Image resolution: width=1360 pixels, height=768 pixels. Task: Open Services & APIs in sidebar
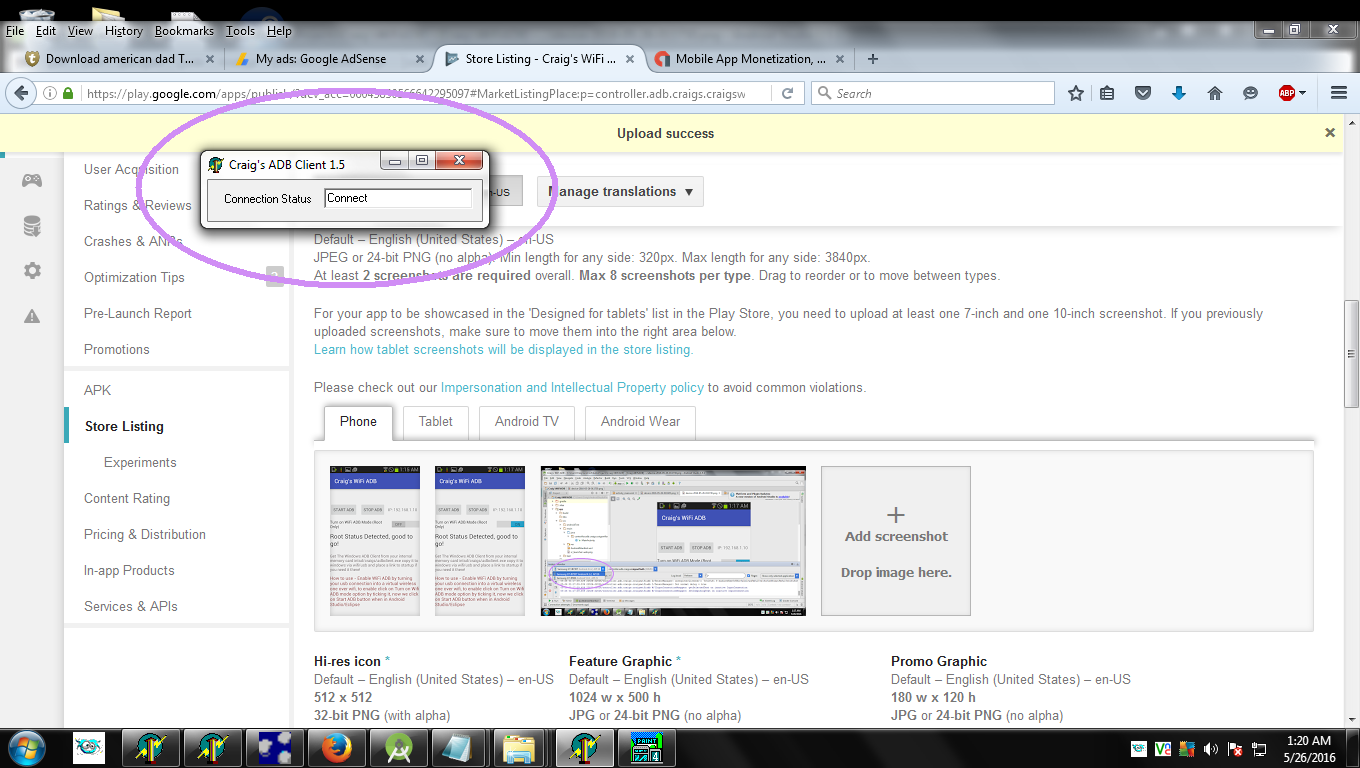[x=131, y=606]
